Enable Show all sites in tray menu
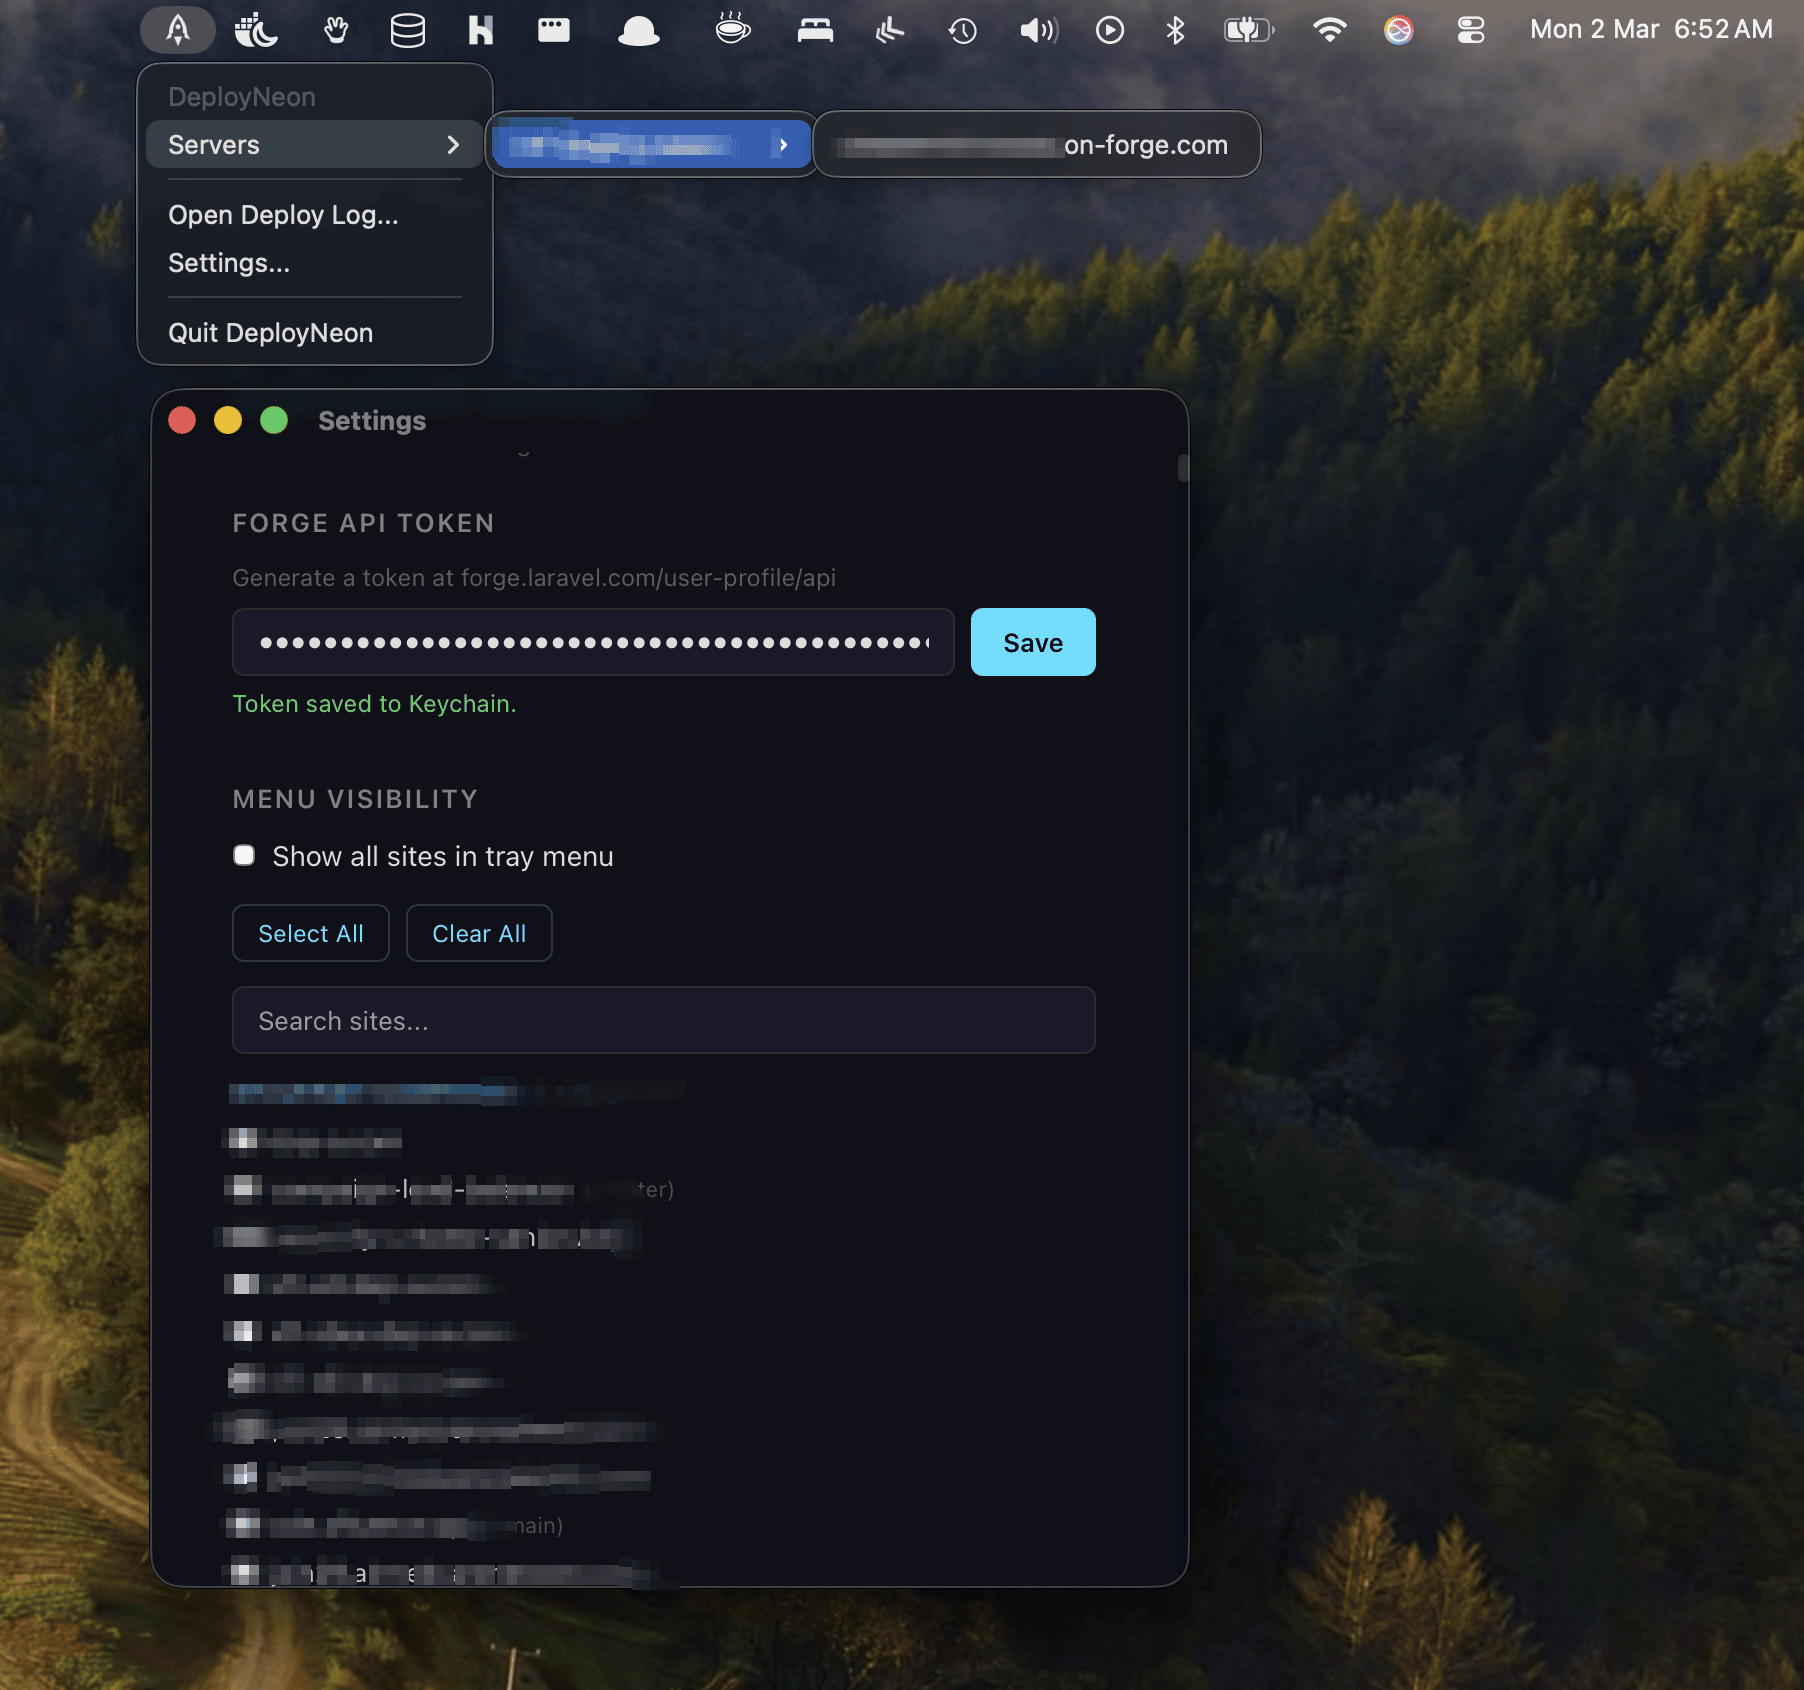Viewport: 1804px width, 1690px height. point(244,855)
